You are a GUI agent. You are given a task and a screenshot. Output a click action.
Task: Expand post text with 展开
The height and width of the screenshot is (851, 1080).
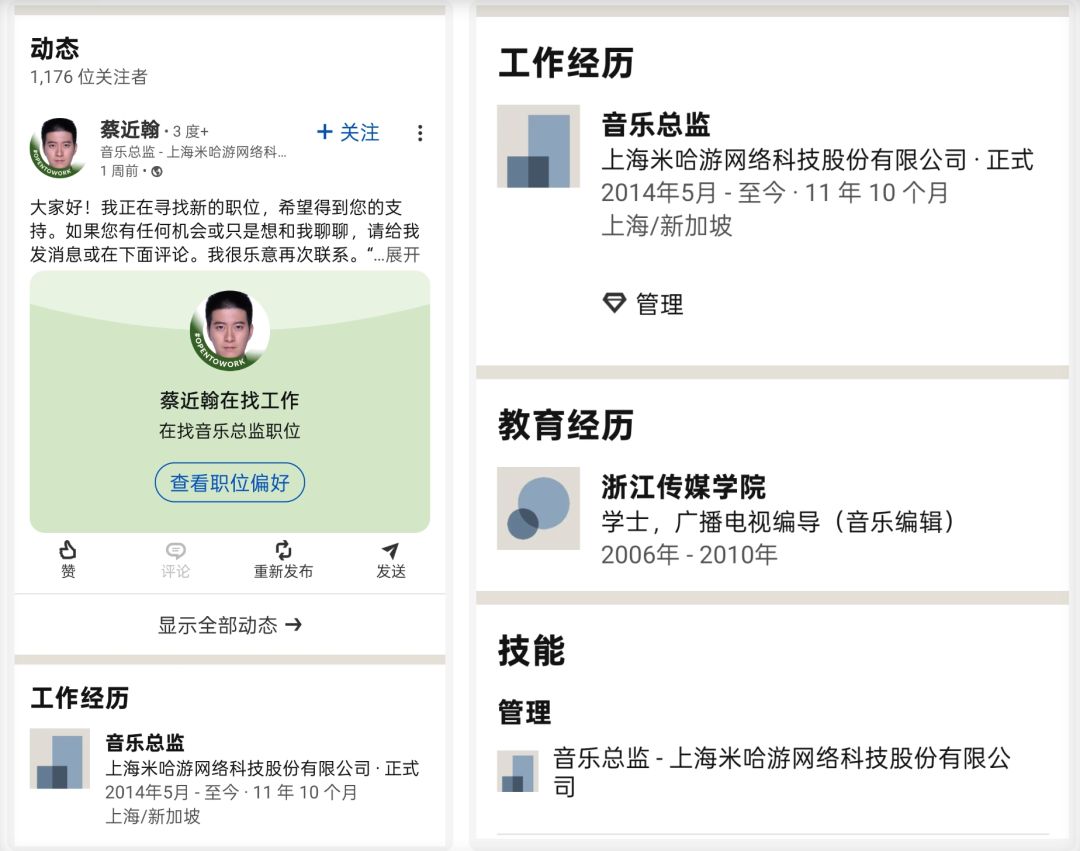click(403, 255)
